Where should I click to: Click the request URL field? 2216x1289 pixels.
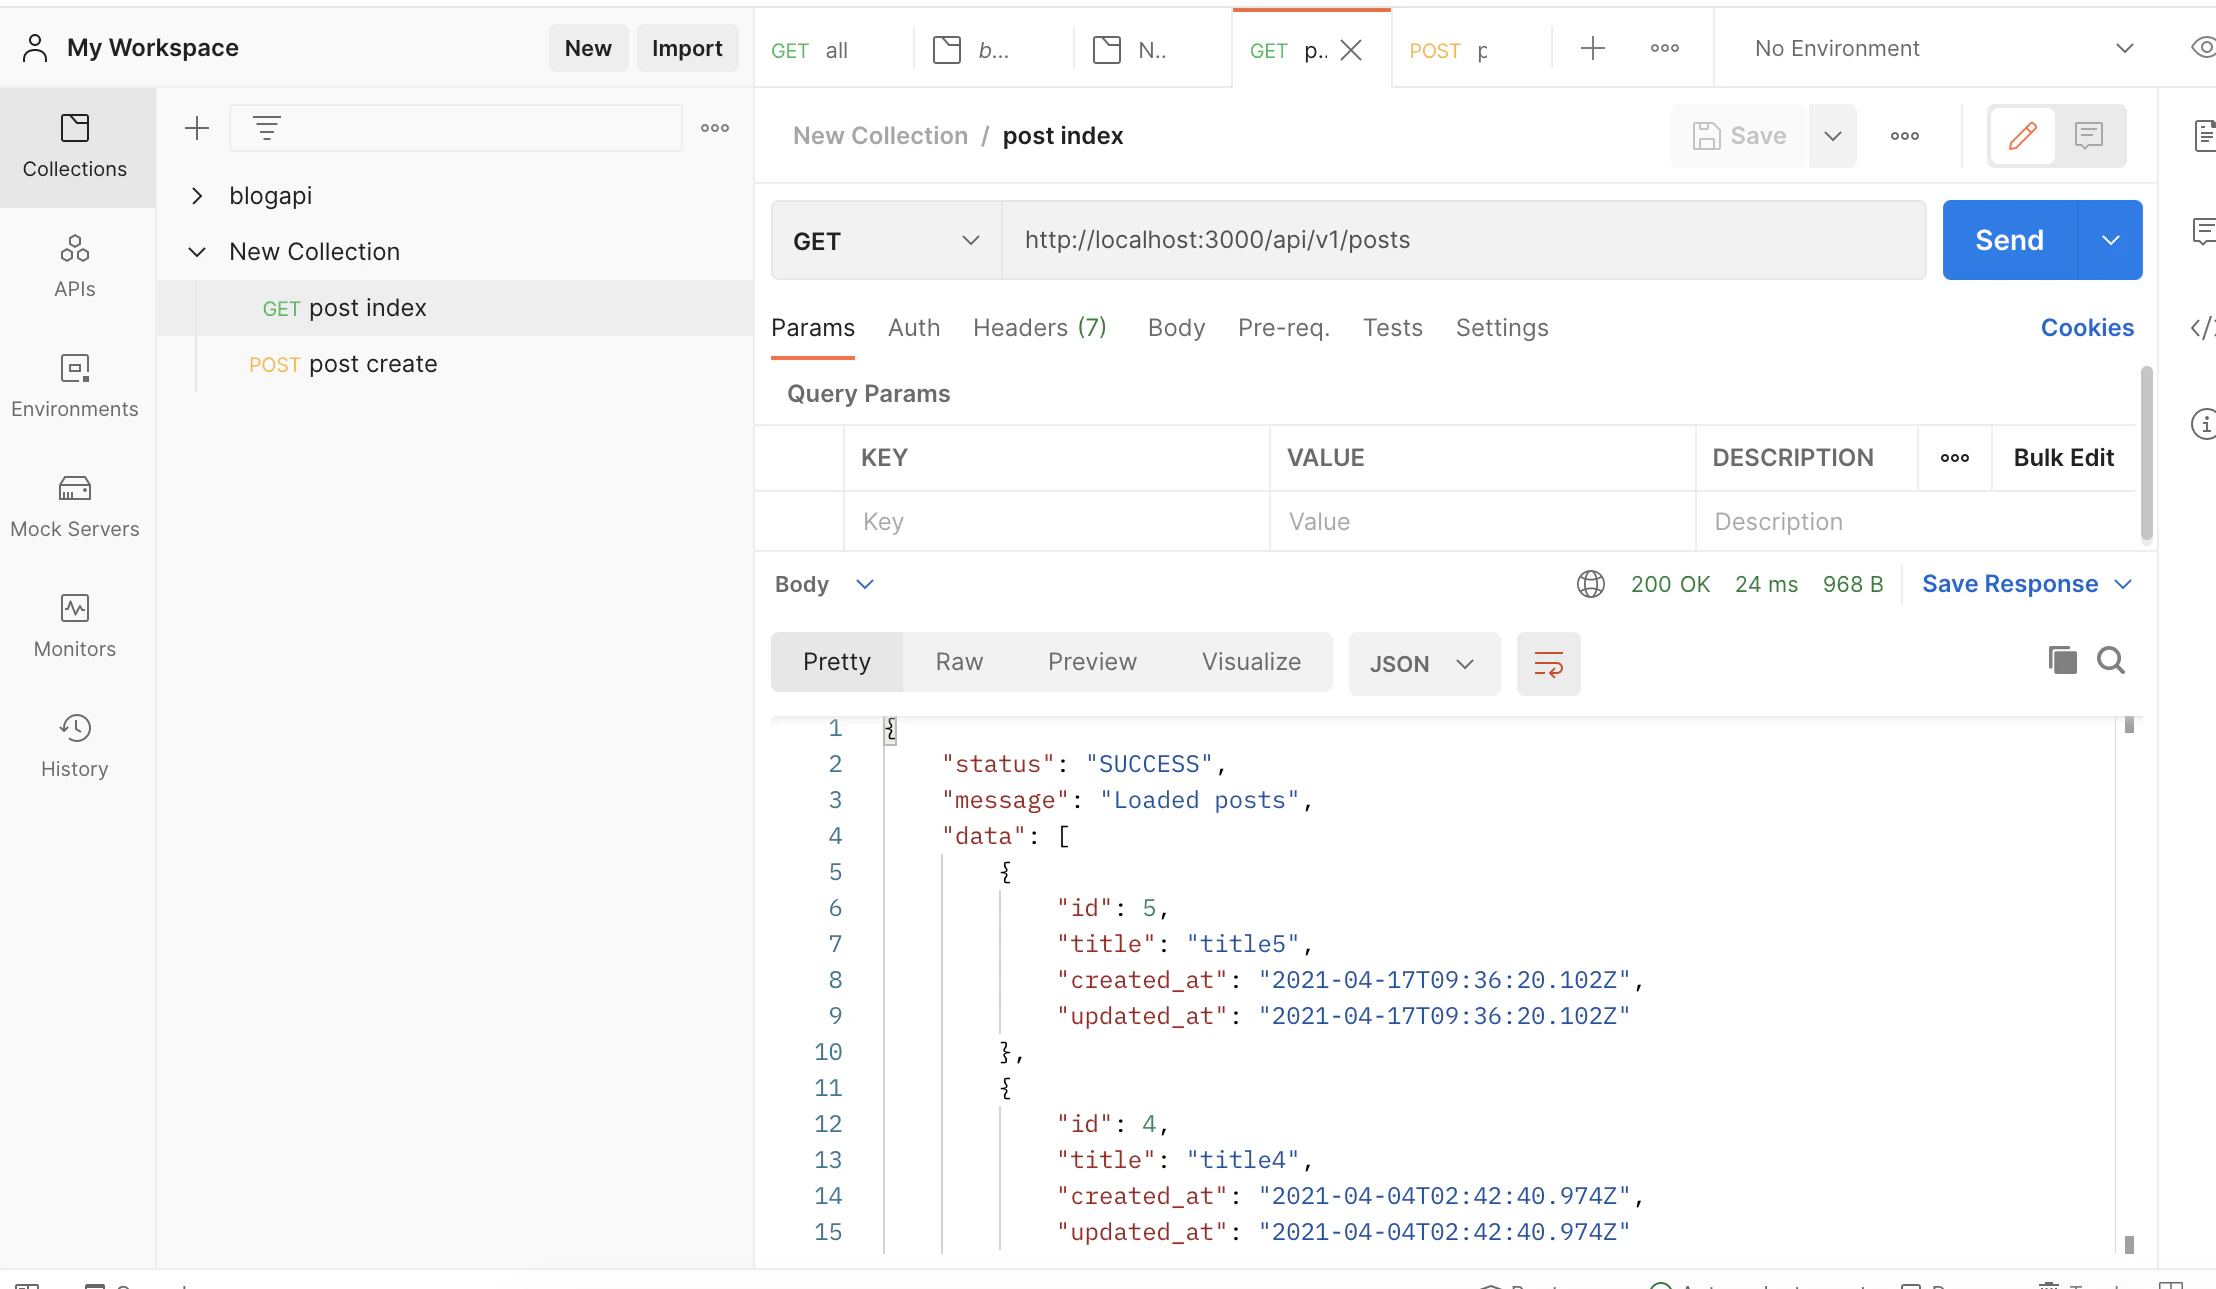pos(1464,240)
